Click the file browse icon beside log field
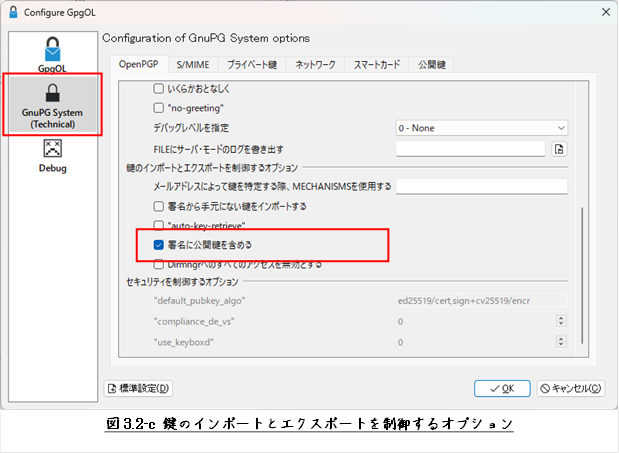The width and height of the screenshot is (619, 453). tap(560, 149)
